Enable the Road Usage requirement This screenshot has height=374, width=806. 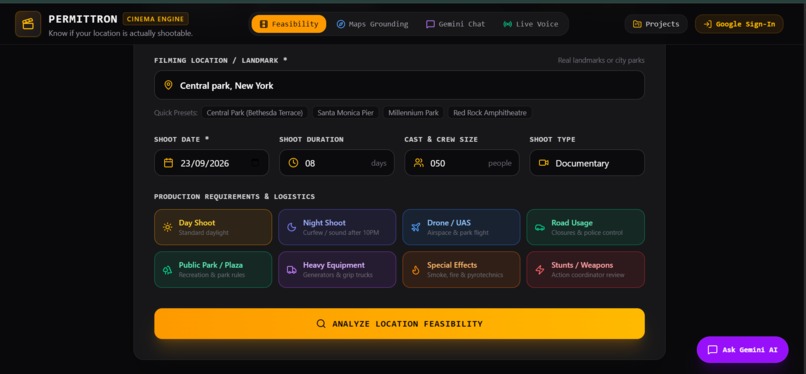click(x=585, y=227)
